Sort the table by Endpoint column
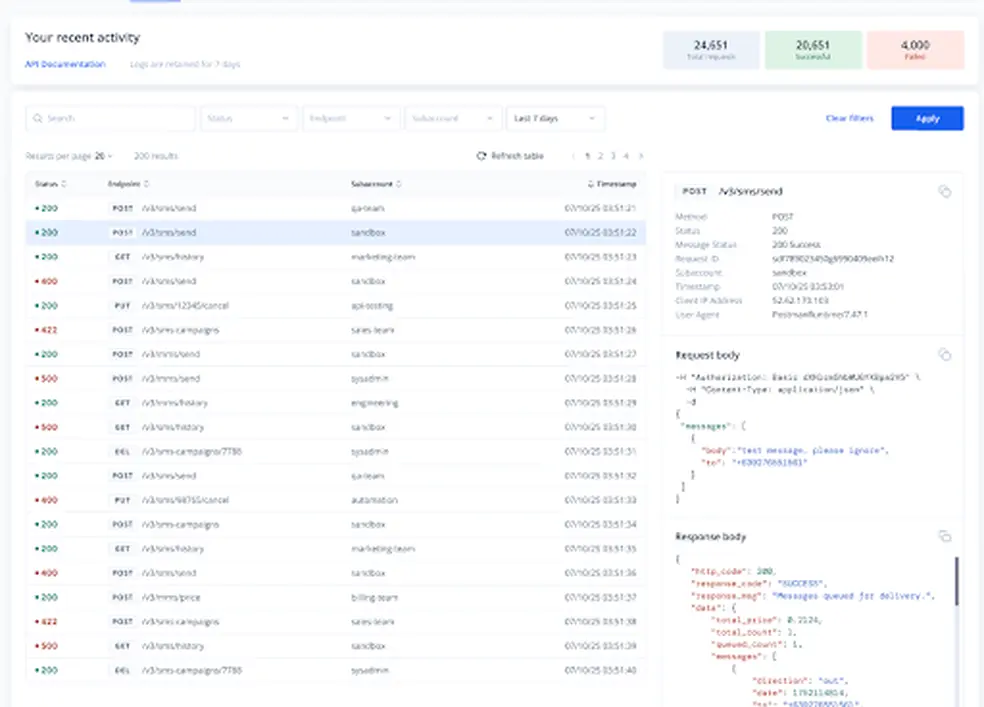The image size is (984, 707). click(x=128, y=184)
